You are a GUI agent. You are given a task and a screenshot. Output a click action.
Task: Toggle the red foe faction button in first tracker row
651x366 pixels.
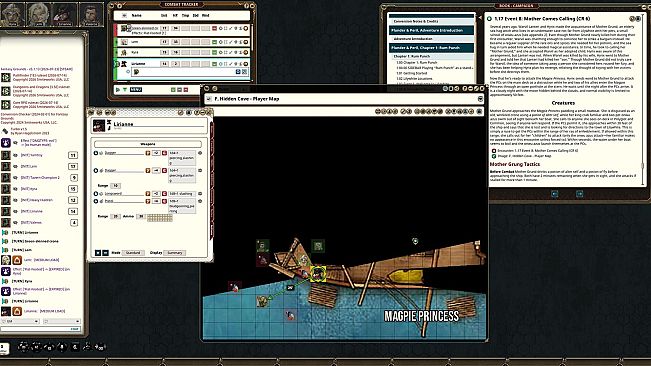click(214, 28)
